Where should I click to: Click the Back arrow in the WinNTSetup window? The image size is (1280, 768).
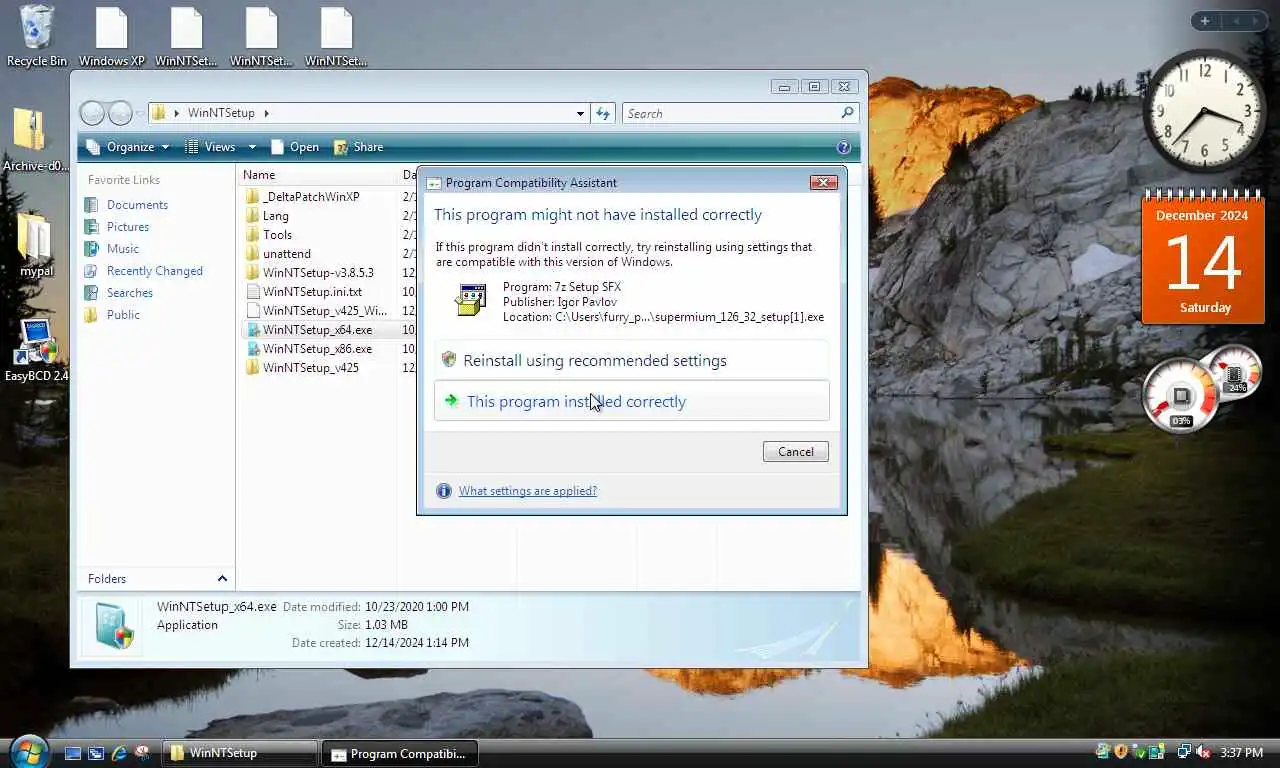click(92, 113)
